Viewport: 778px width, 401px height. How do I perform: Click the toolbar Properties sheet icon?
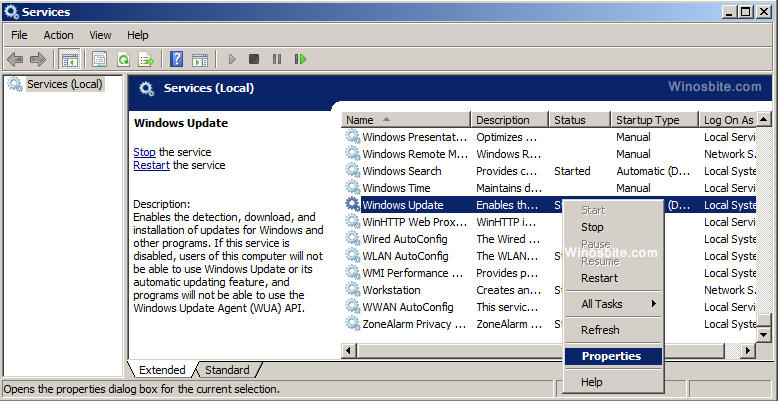(99, 60)
